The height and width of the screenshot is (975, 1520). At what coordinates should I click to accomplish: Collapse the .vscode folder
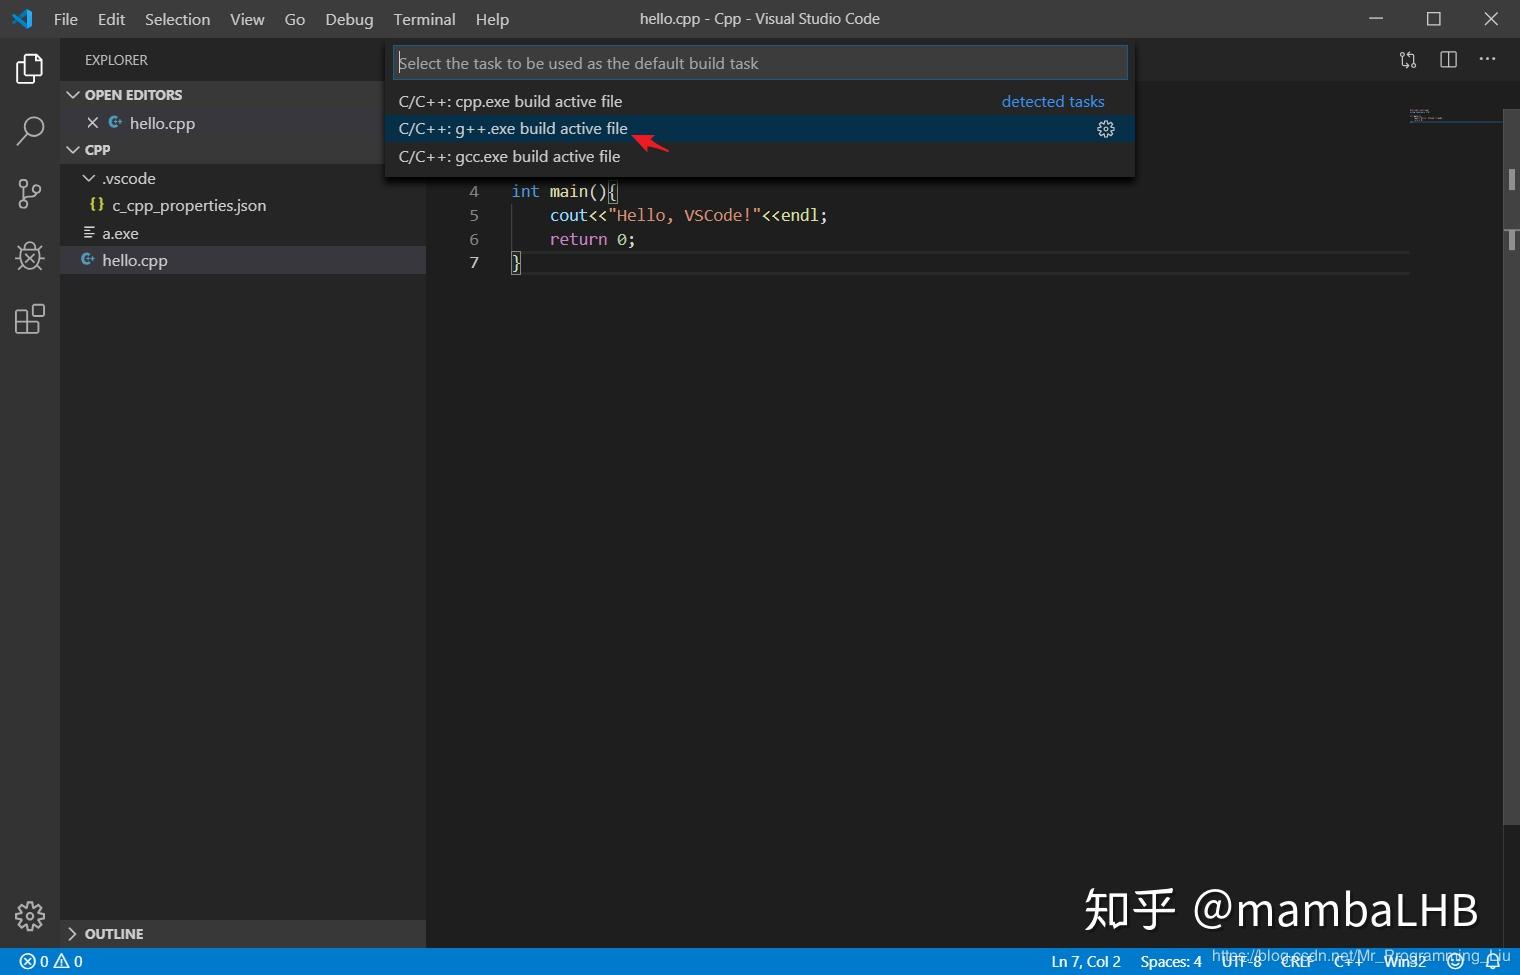(89, 178)
